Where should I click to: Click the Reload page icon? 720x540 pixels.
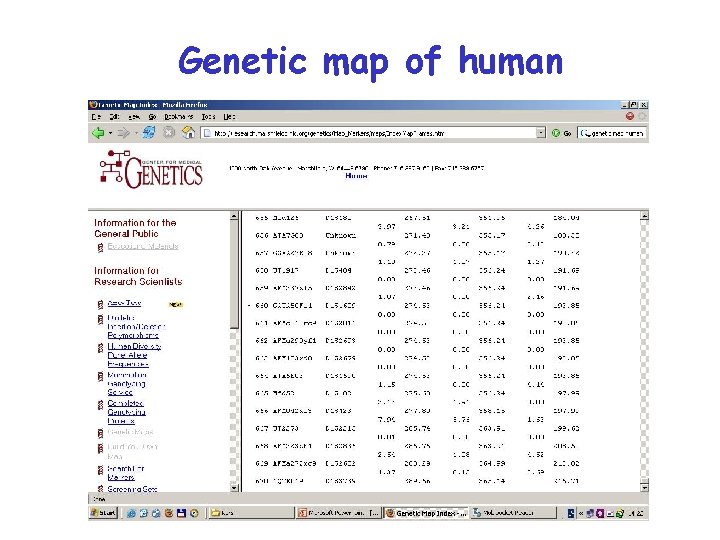click(x=149, y=133)
